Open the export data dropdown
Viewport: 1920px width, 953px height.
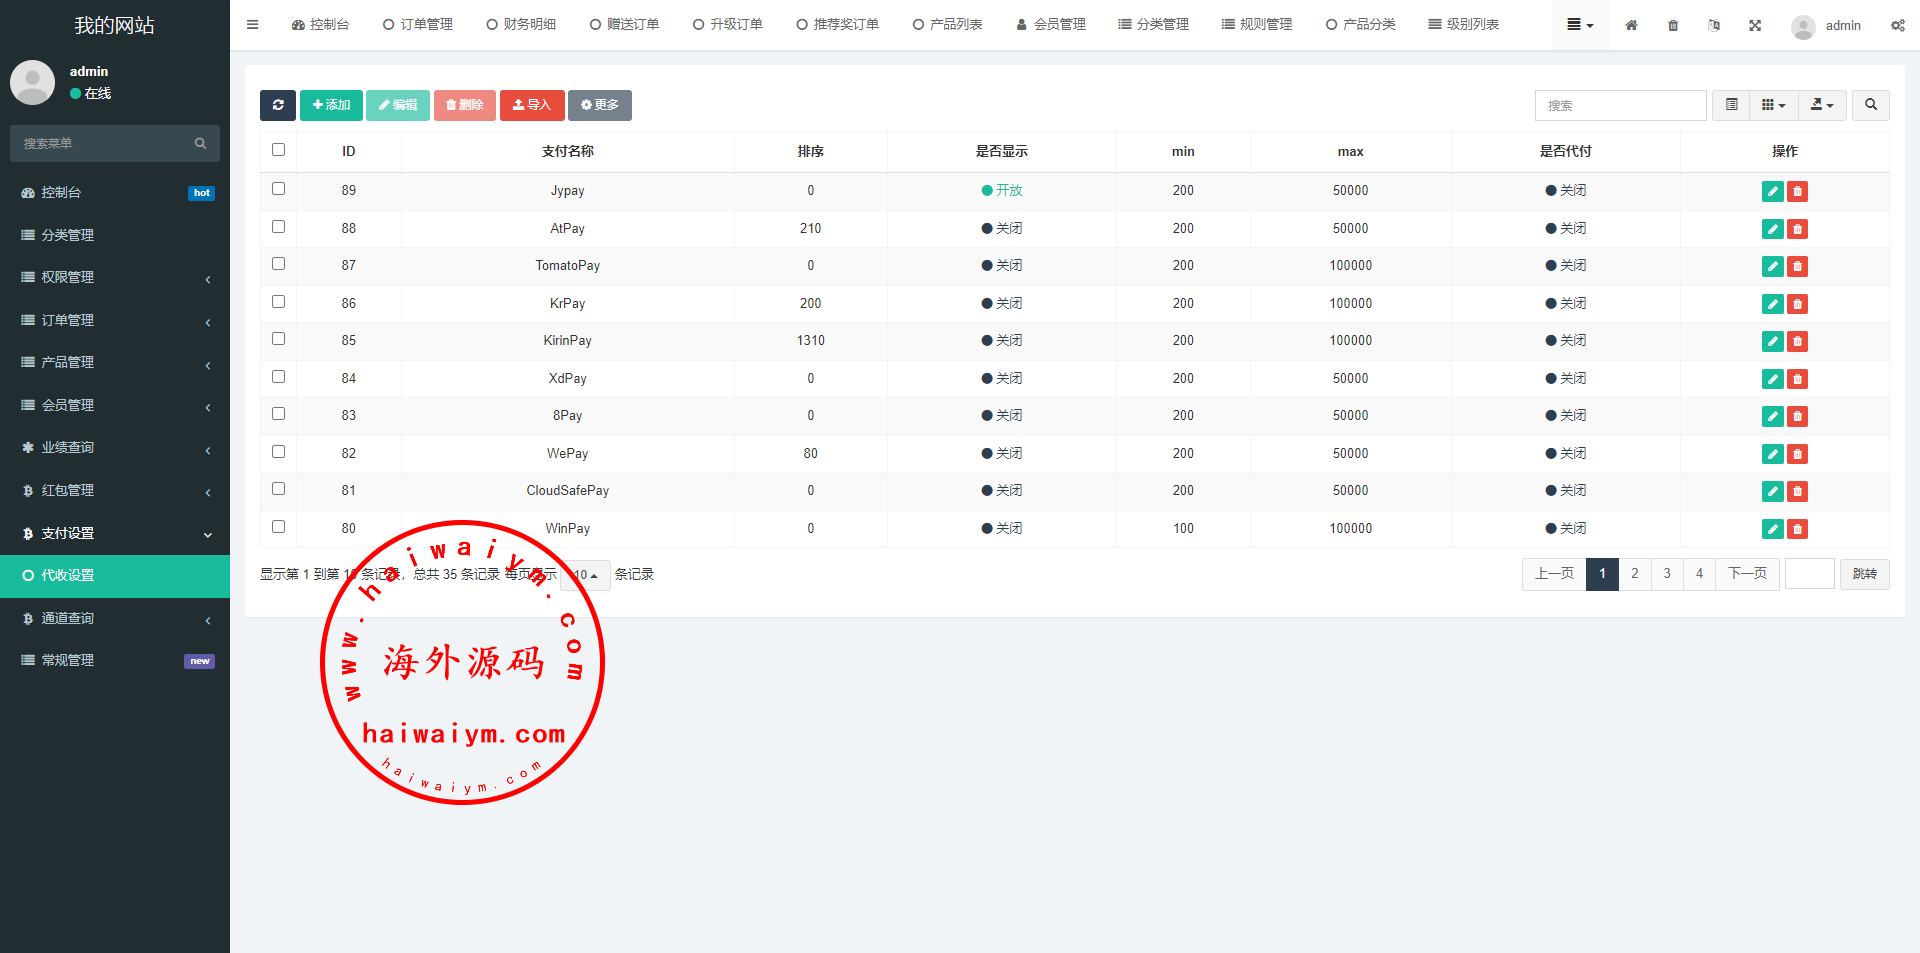click(1822, 105)
